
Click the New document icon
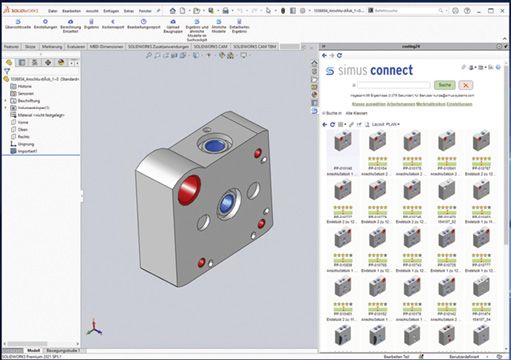[x=182, y=11]
